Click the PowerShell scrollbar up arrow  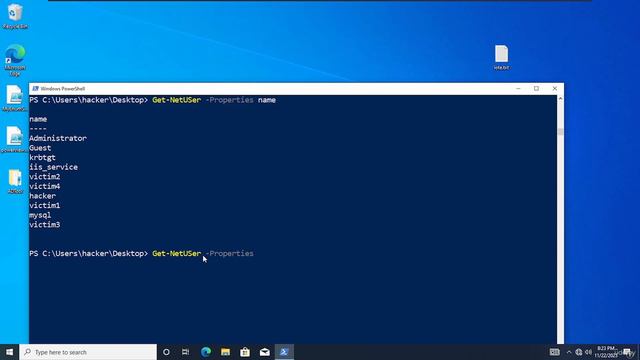tap(560, 99)
